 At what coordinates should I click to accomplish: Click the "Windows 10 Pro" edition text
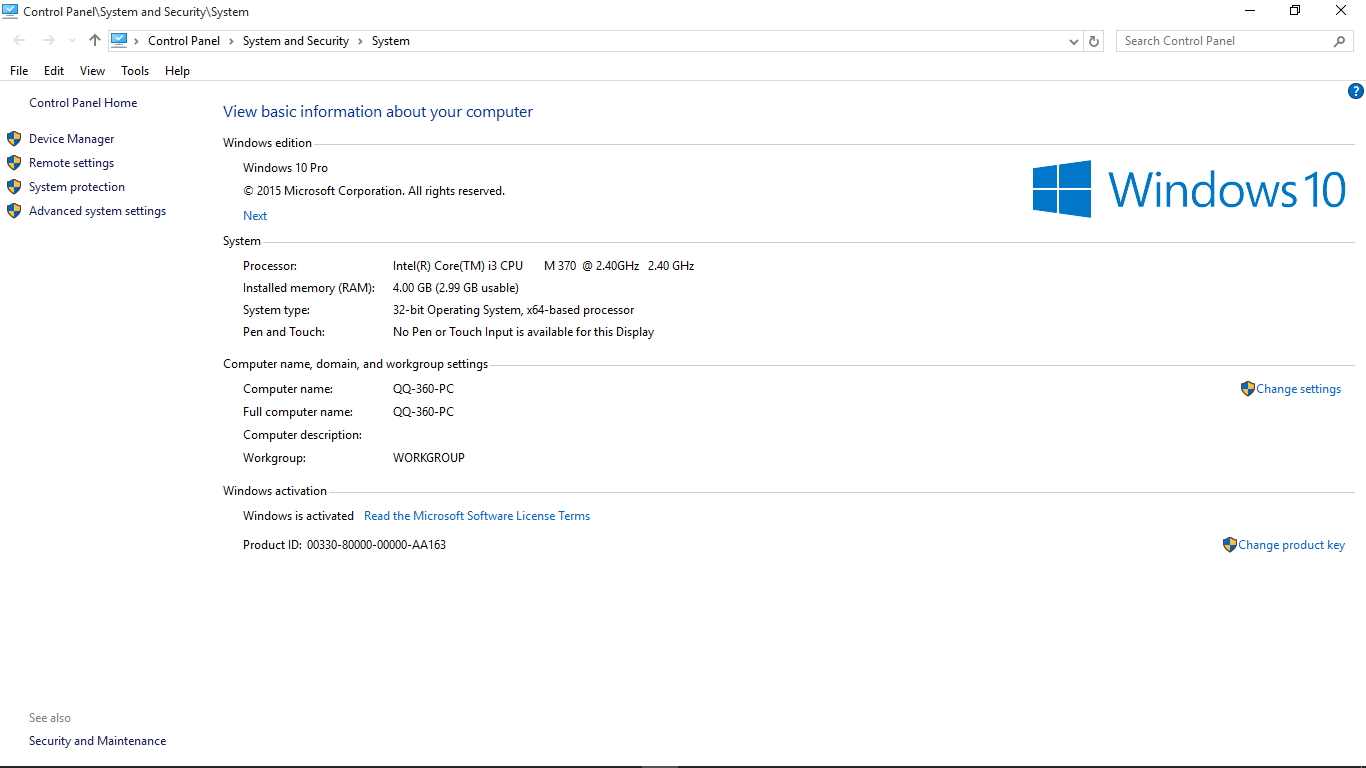click(285, 168)
